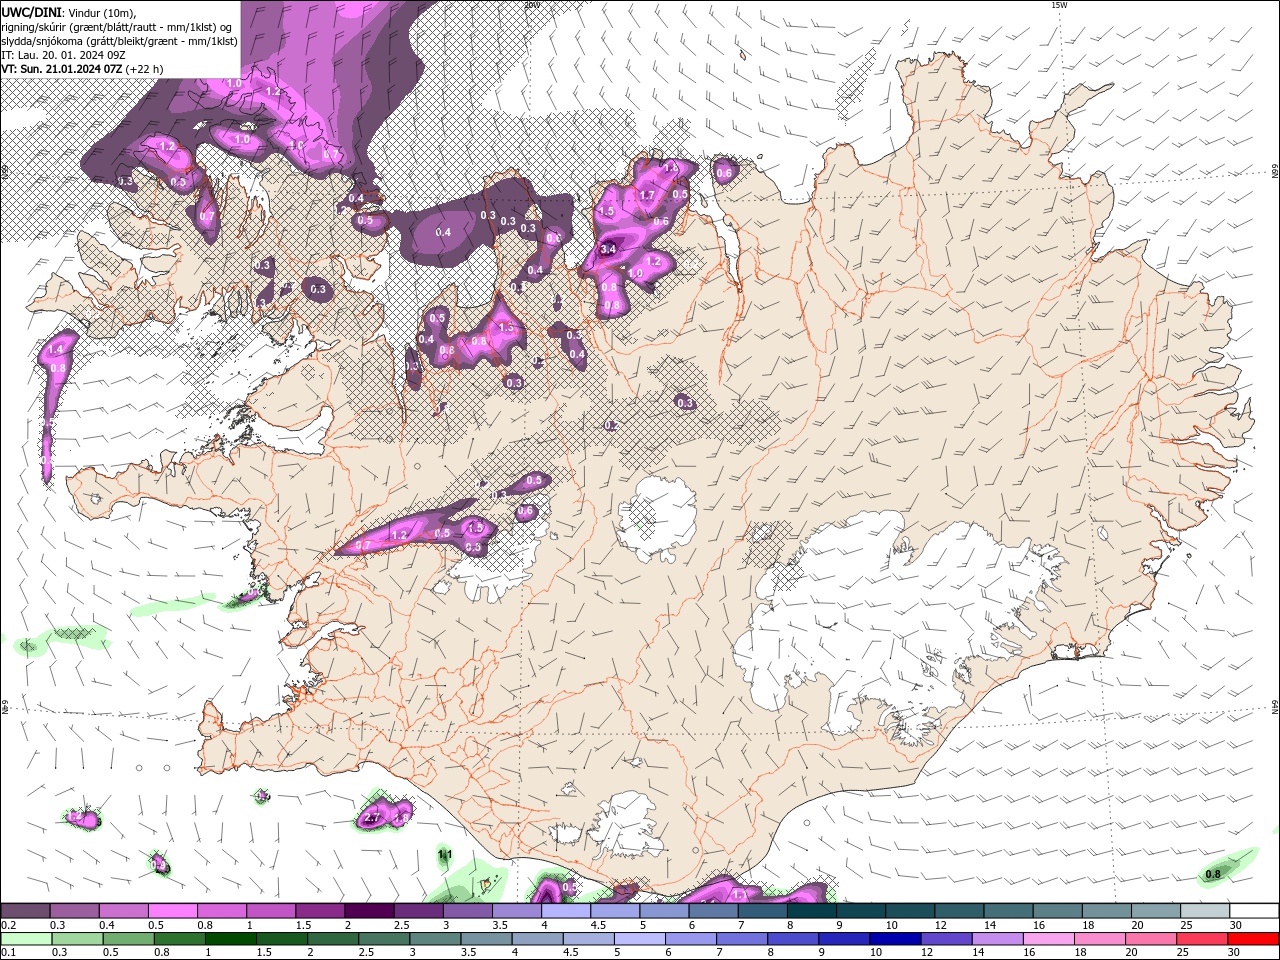Click the 2.7 value on the southwest offshore cell
This screenshot has height=960, width=1280.
point(372,818)
